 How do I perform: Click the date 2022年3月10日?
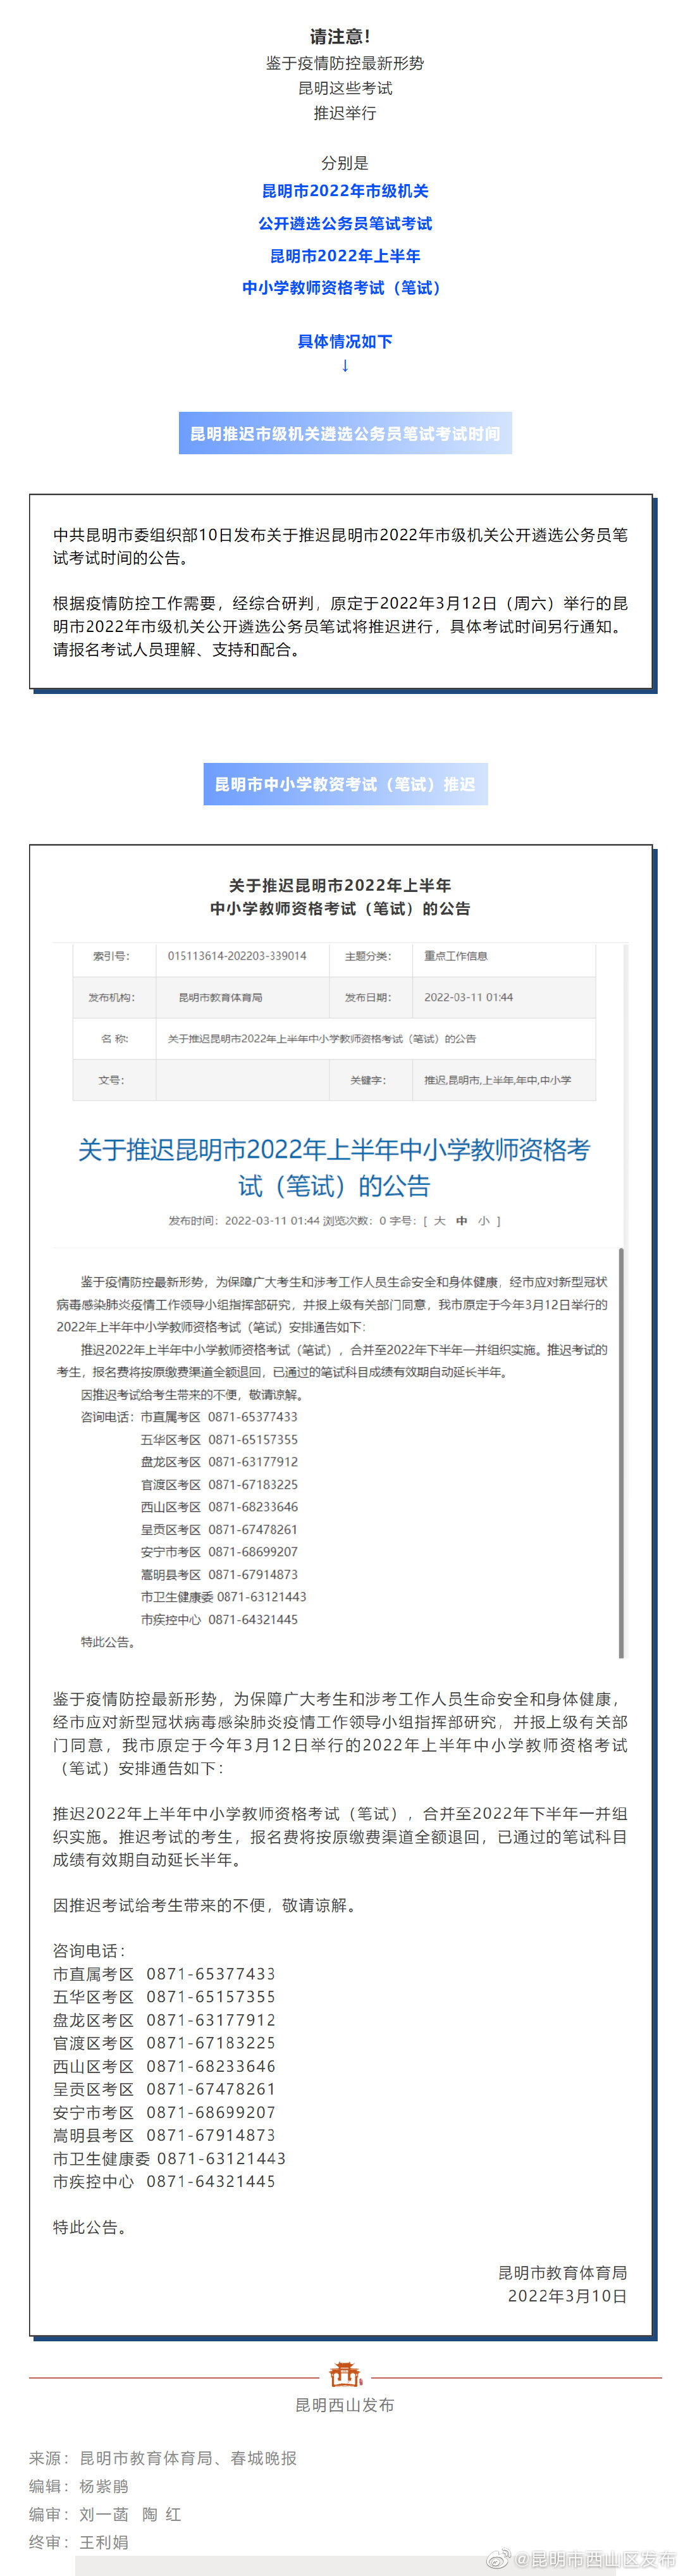pos(567,2296)
